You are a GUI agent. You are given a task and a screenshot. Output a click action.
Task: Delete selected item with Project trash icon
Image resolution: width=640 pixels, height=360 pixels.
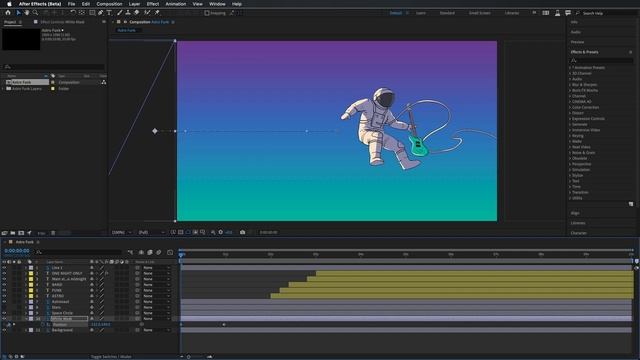tap(53, 233)
